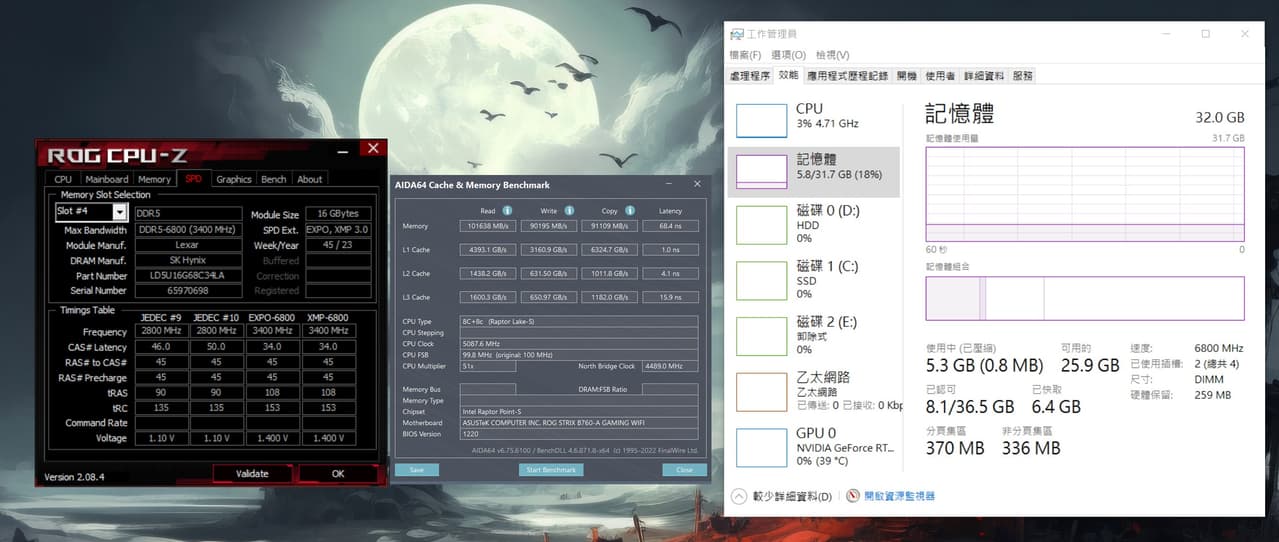Open the 檢視(V) menu in Task Manager
This screenshot has width=1279, height=542.
(x=832, y=55)
